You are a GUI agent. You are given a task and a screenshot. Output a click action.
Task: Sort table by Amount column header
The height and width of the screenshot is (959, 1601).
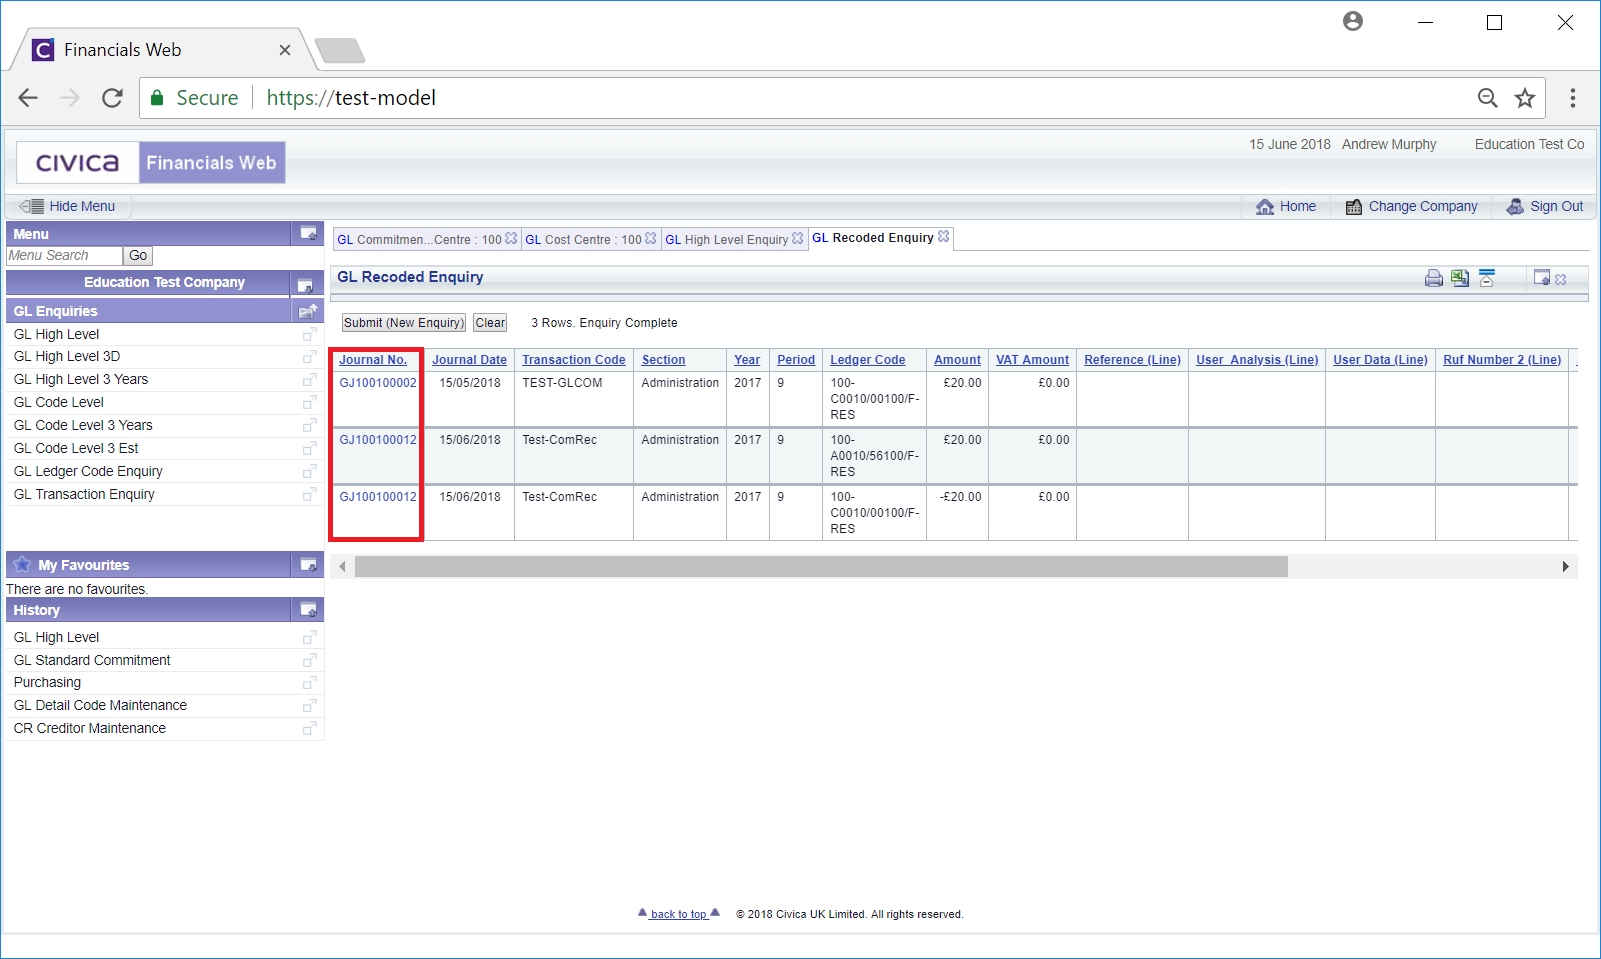click(956, 360)
